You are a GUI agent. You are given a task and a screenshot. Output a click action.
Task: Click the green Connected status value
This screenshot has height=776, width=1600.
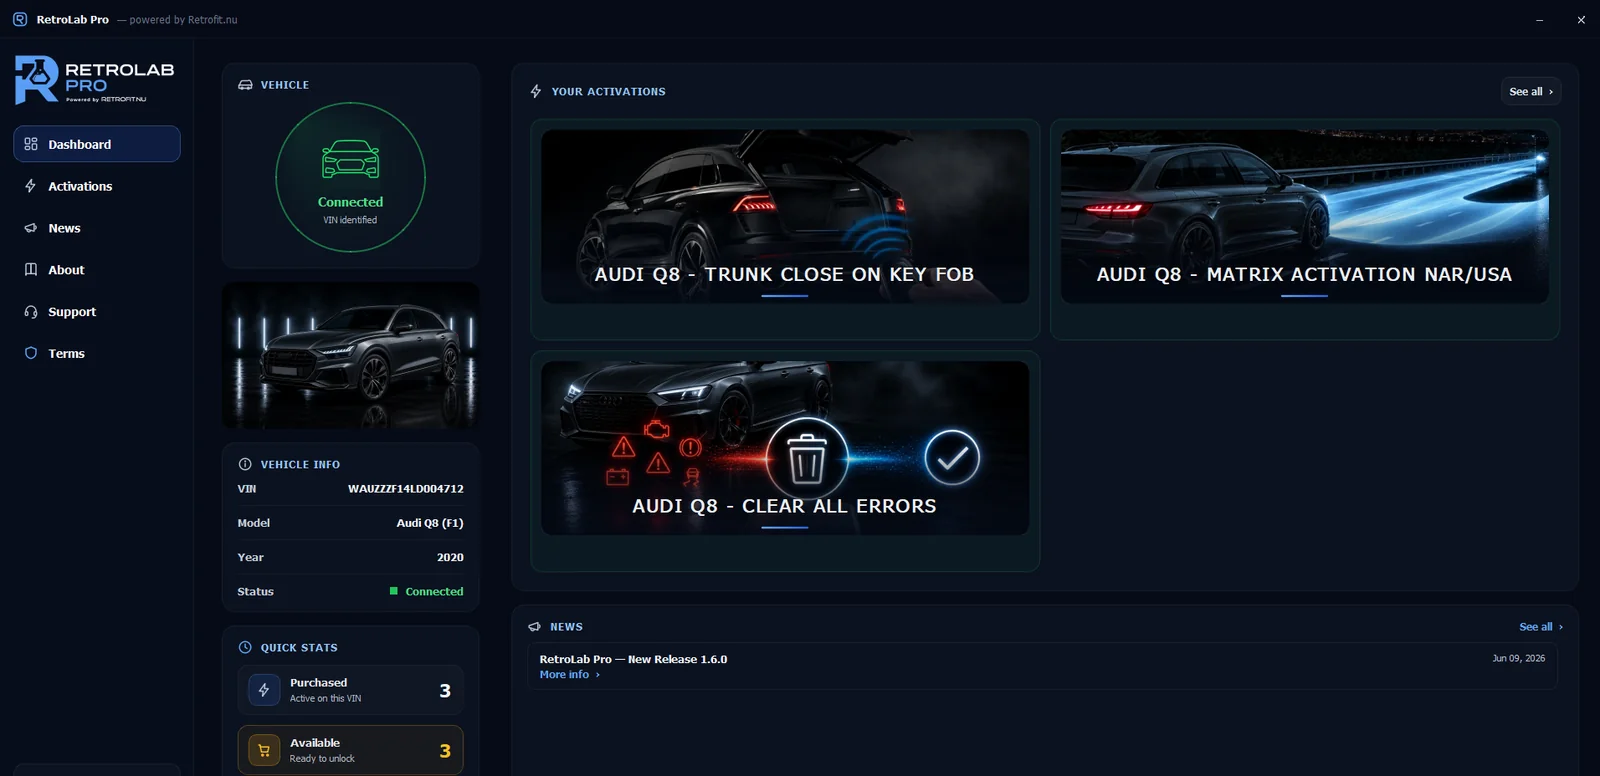coord(434,592)
